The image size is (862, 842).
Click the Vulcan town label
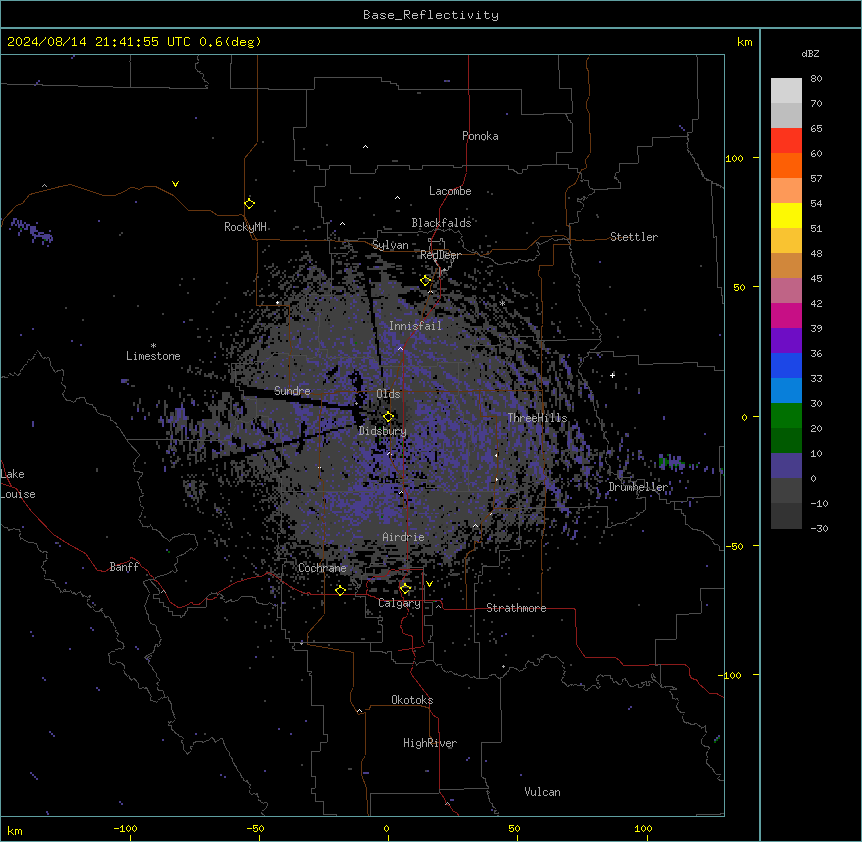pyautogui.click(x=543, y=792)
